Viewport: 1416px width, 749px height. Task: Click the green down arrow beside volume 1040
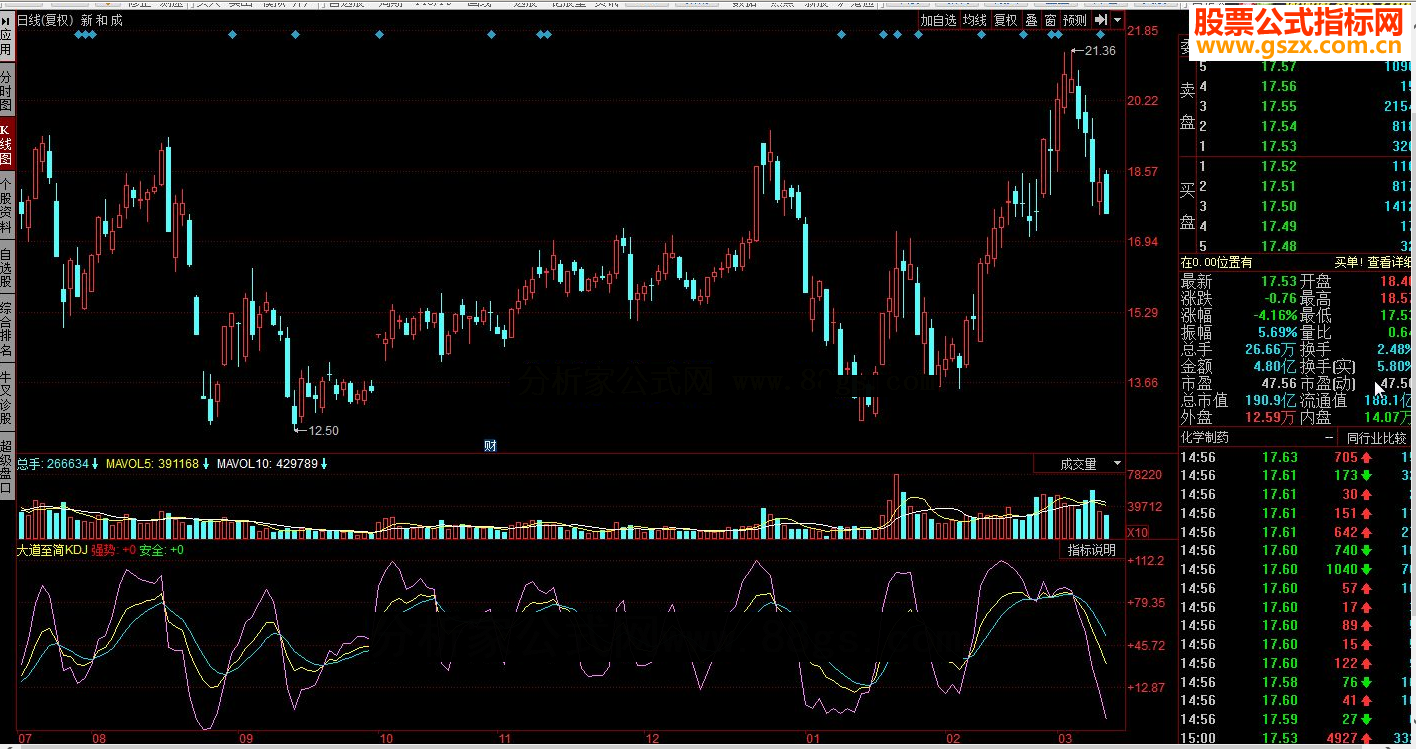coord(1366,570)
